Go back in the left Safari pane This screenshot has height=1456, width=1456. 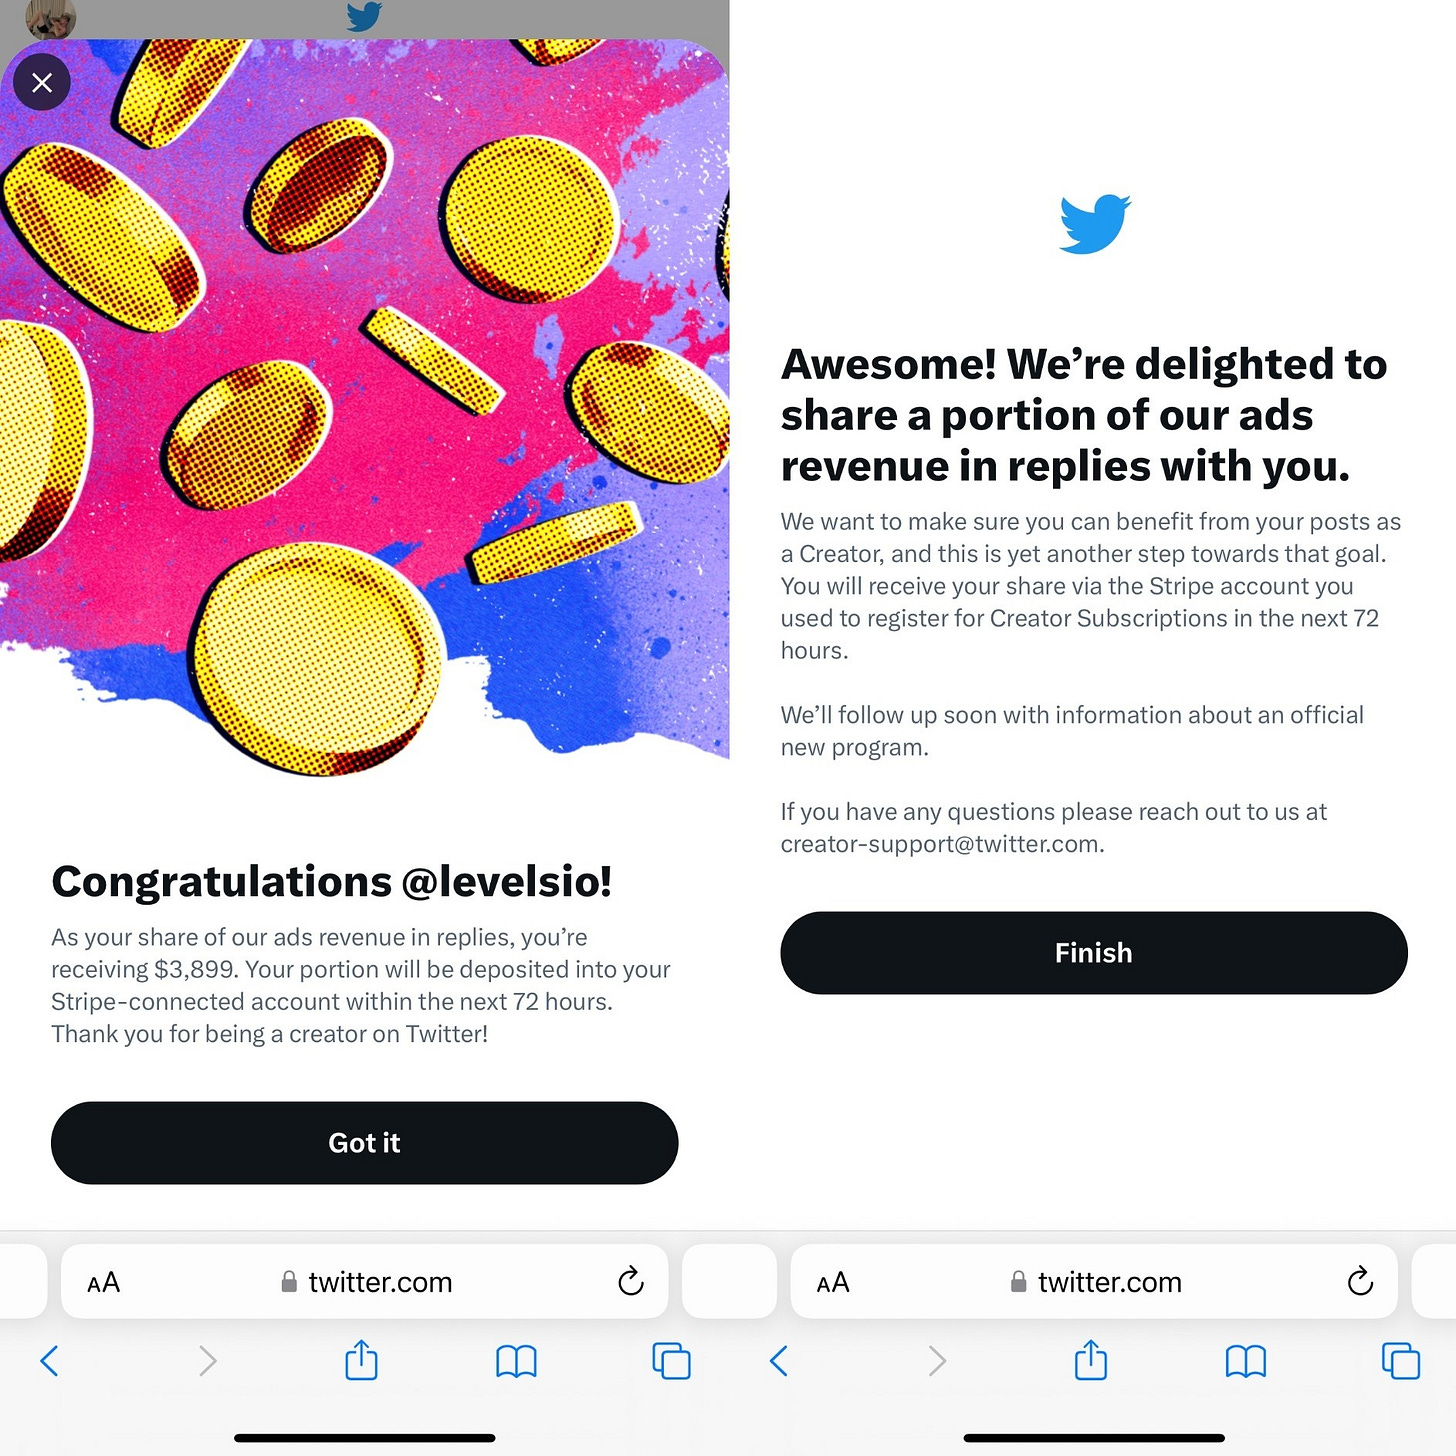49,1361
